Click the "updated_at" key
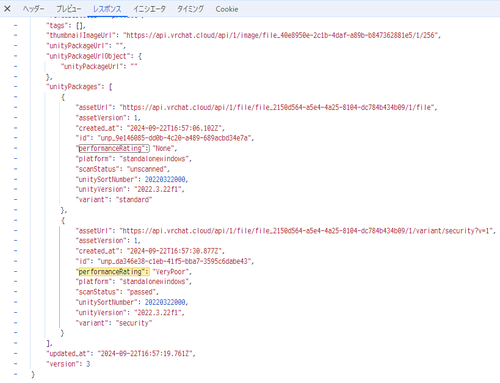Viewport: 500px width, 383px height. click(x=68, y=354)
